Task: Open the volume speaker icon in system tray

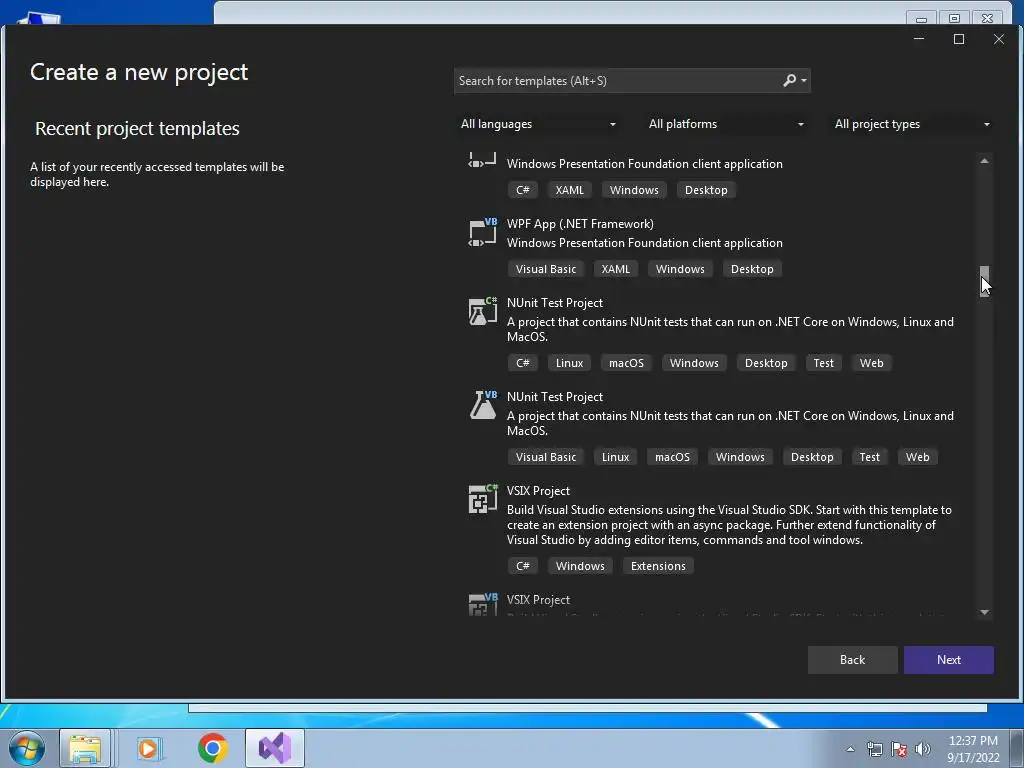Action: (x=923, y=749)
